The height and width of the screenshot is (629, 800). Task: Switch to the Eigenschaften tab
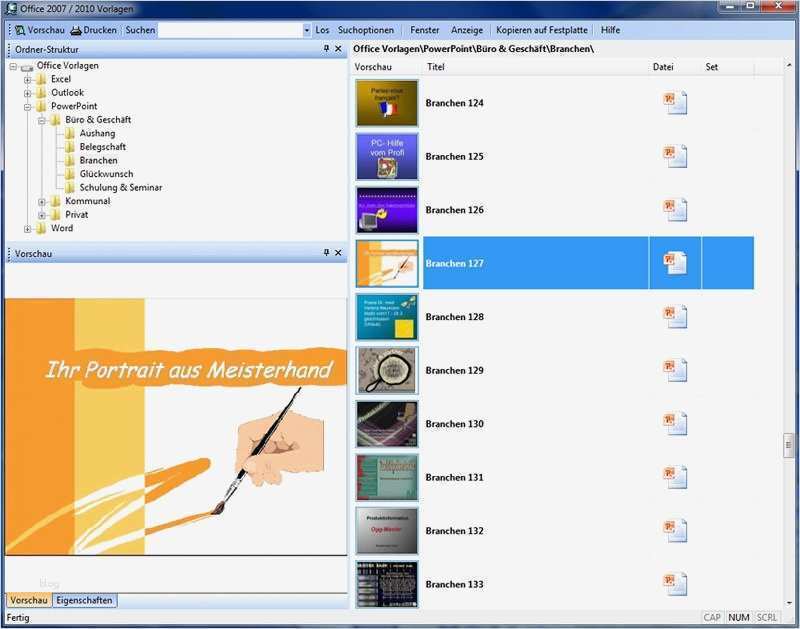(86, 601)
